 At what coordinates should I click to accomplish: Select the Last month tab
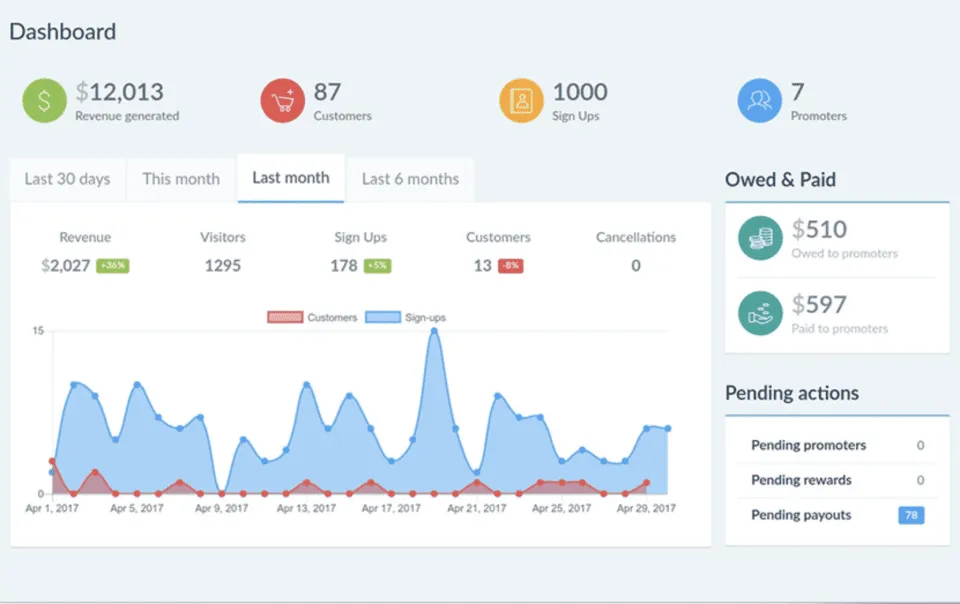290,179
